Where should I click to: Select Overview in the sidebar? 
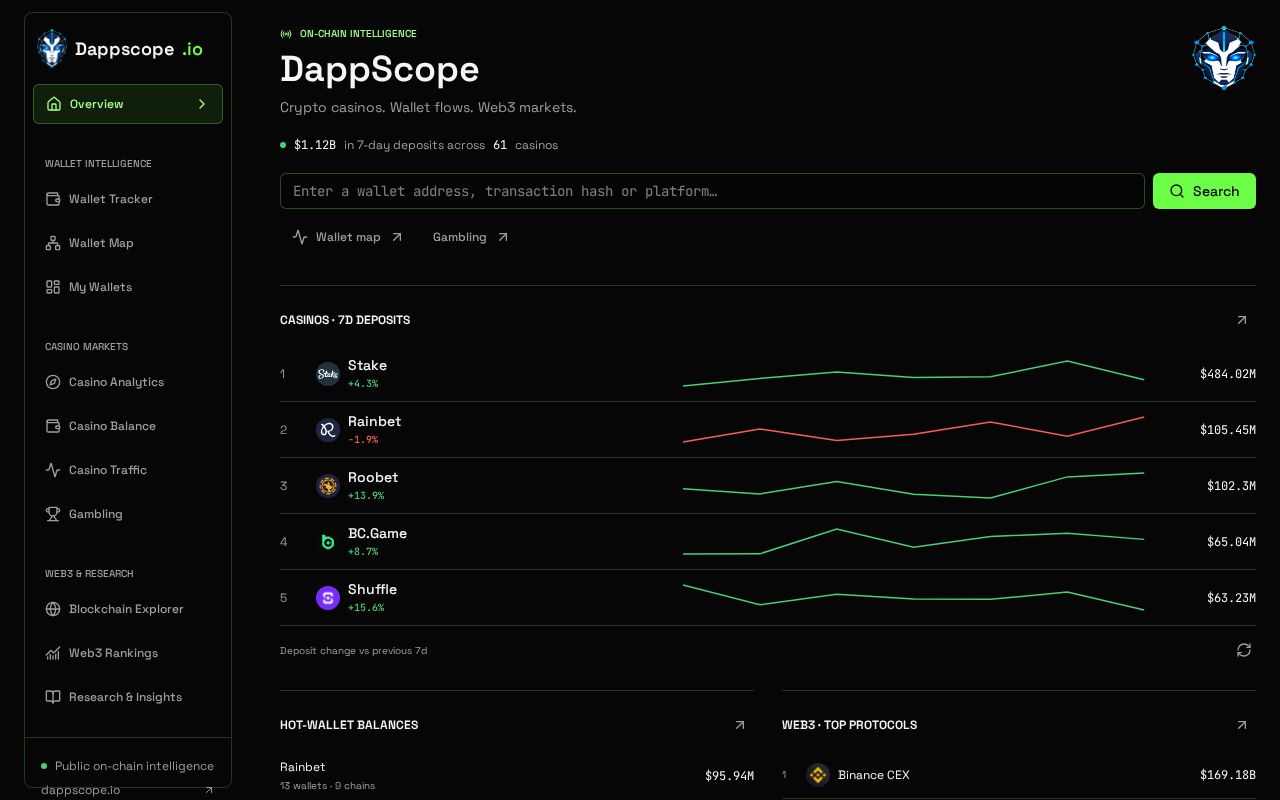click(x=128, y=104)
